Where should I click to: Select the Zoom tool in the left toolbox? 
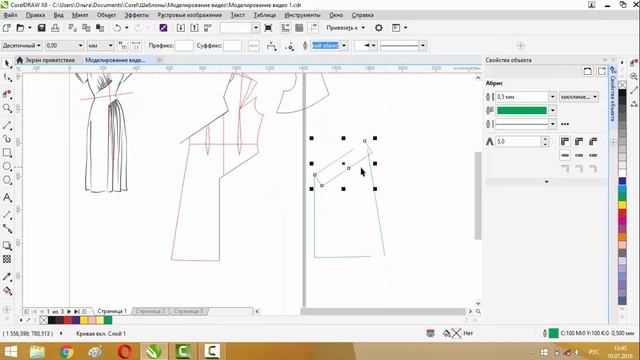7,108
